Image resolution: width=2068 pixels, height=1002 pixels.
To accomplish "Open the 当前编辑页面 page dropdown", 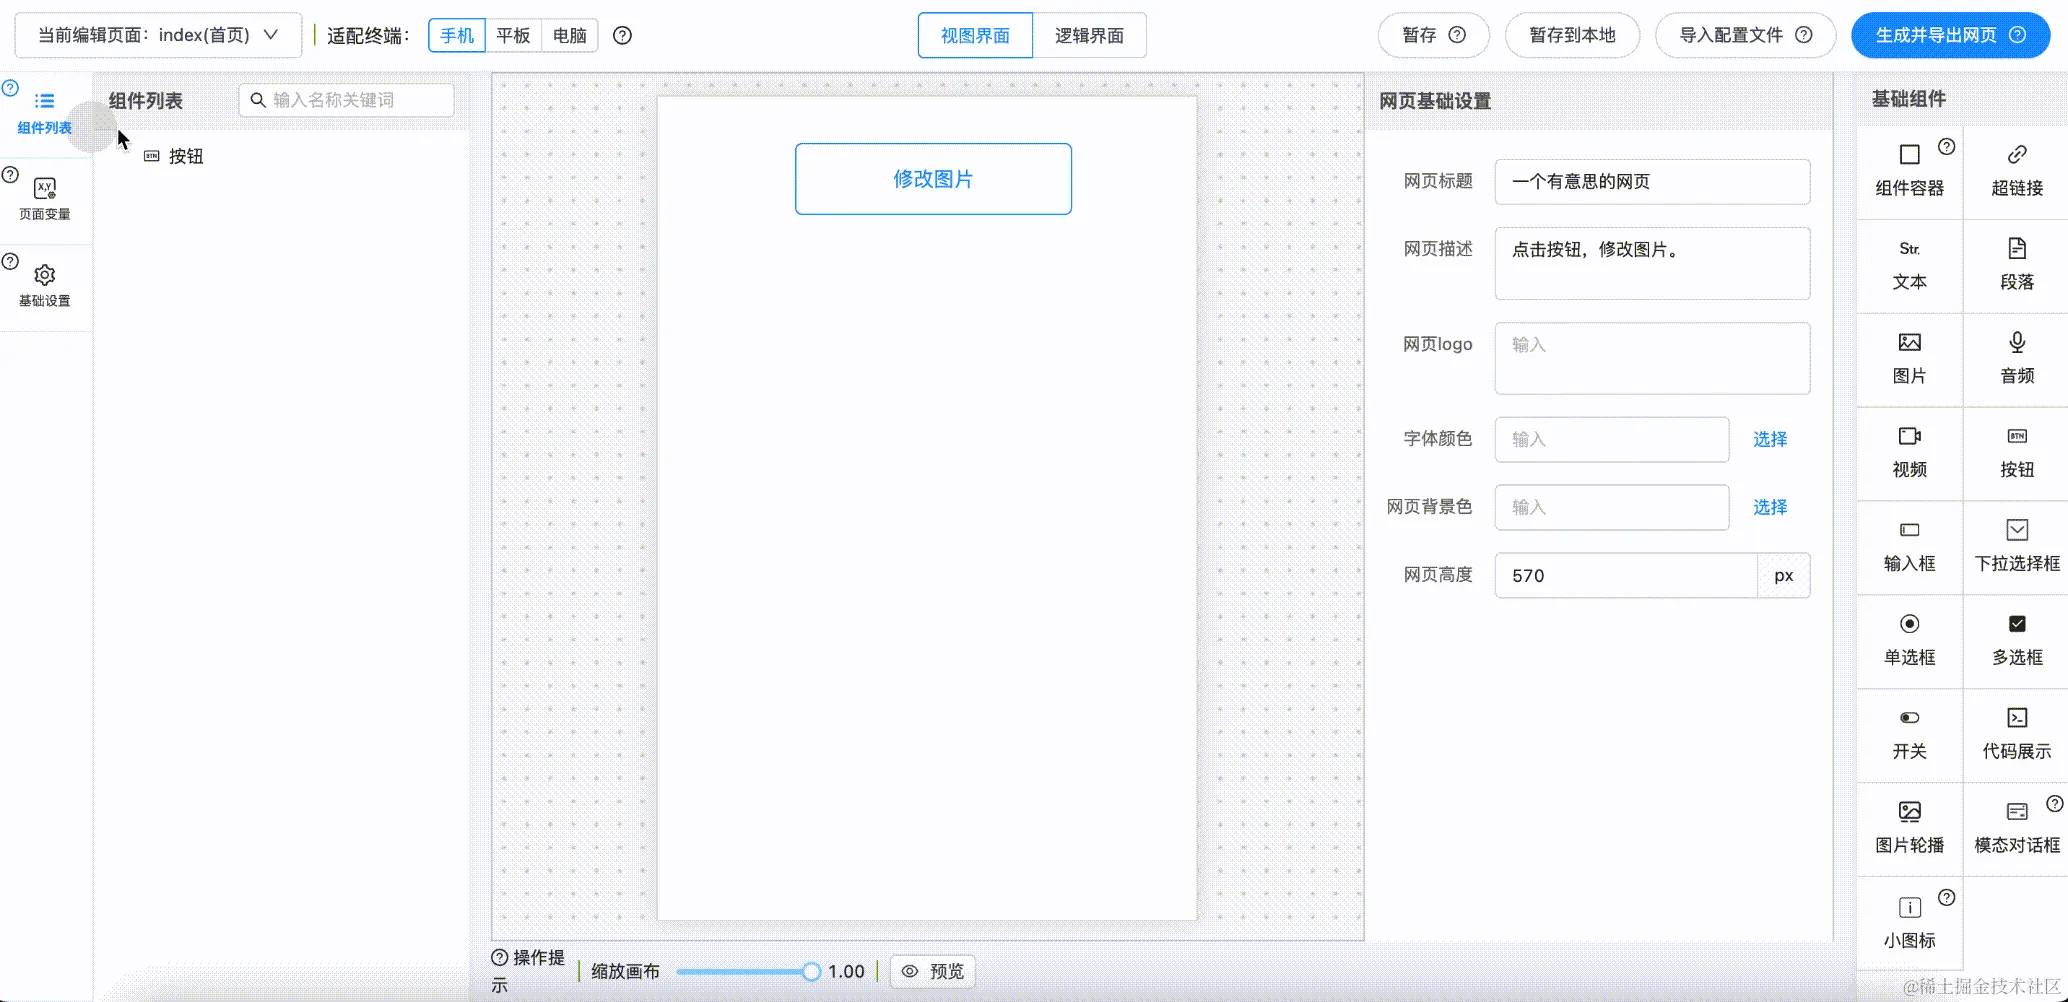I will tap(157, 34).
